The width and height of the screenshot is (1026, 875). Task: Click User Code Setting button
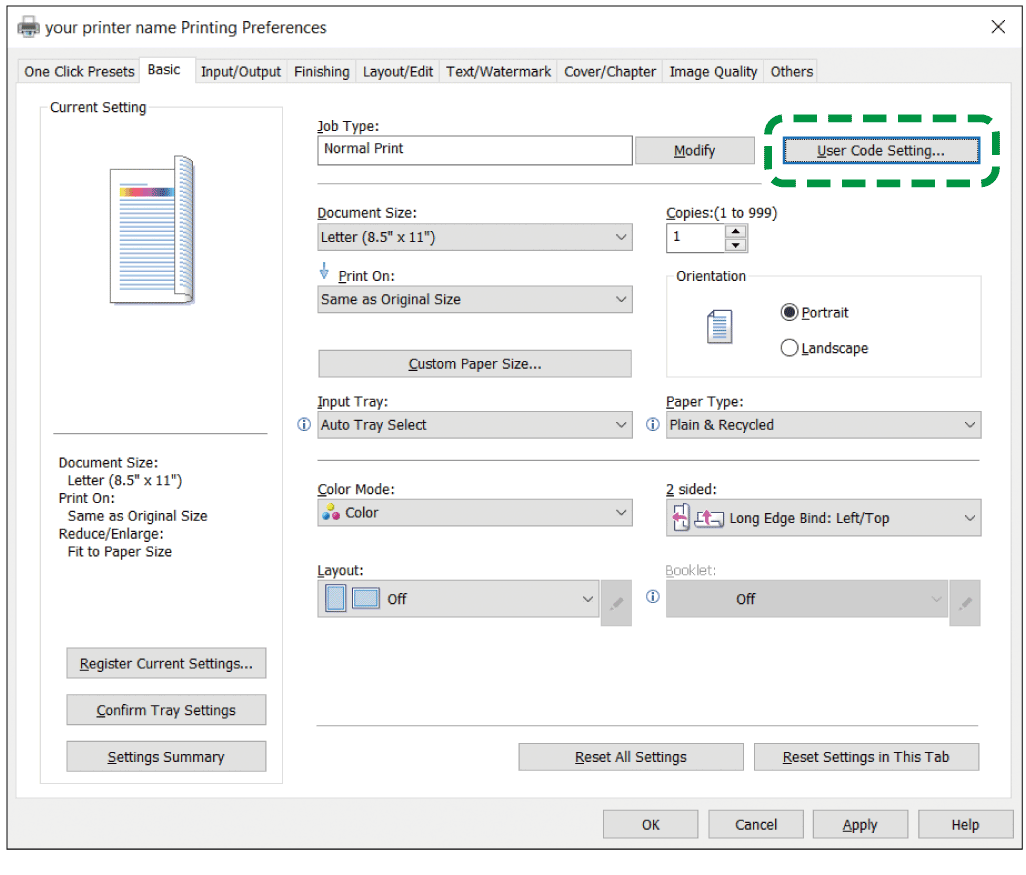[880, 150]
